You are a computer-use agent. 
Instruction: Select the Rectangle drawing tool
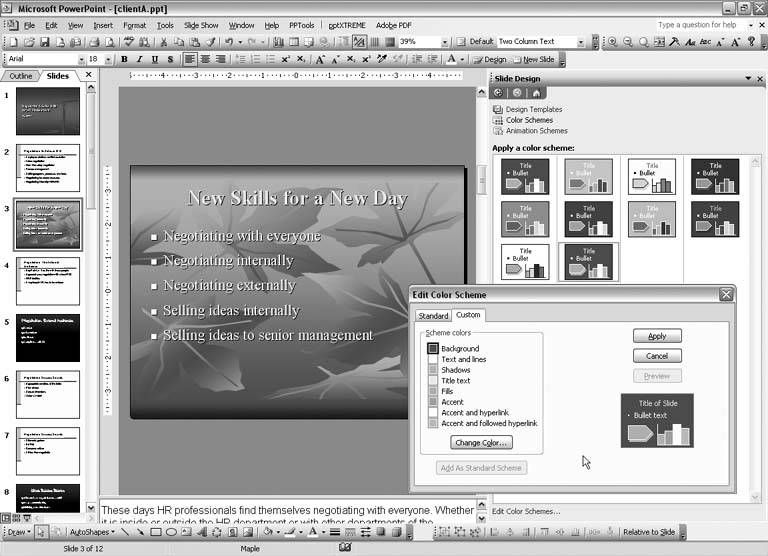coord(155,532)
